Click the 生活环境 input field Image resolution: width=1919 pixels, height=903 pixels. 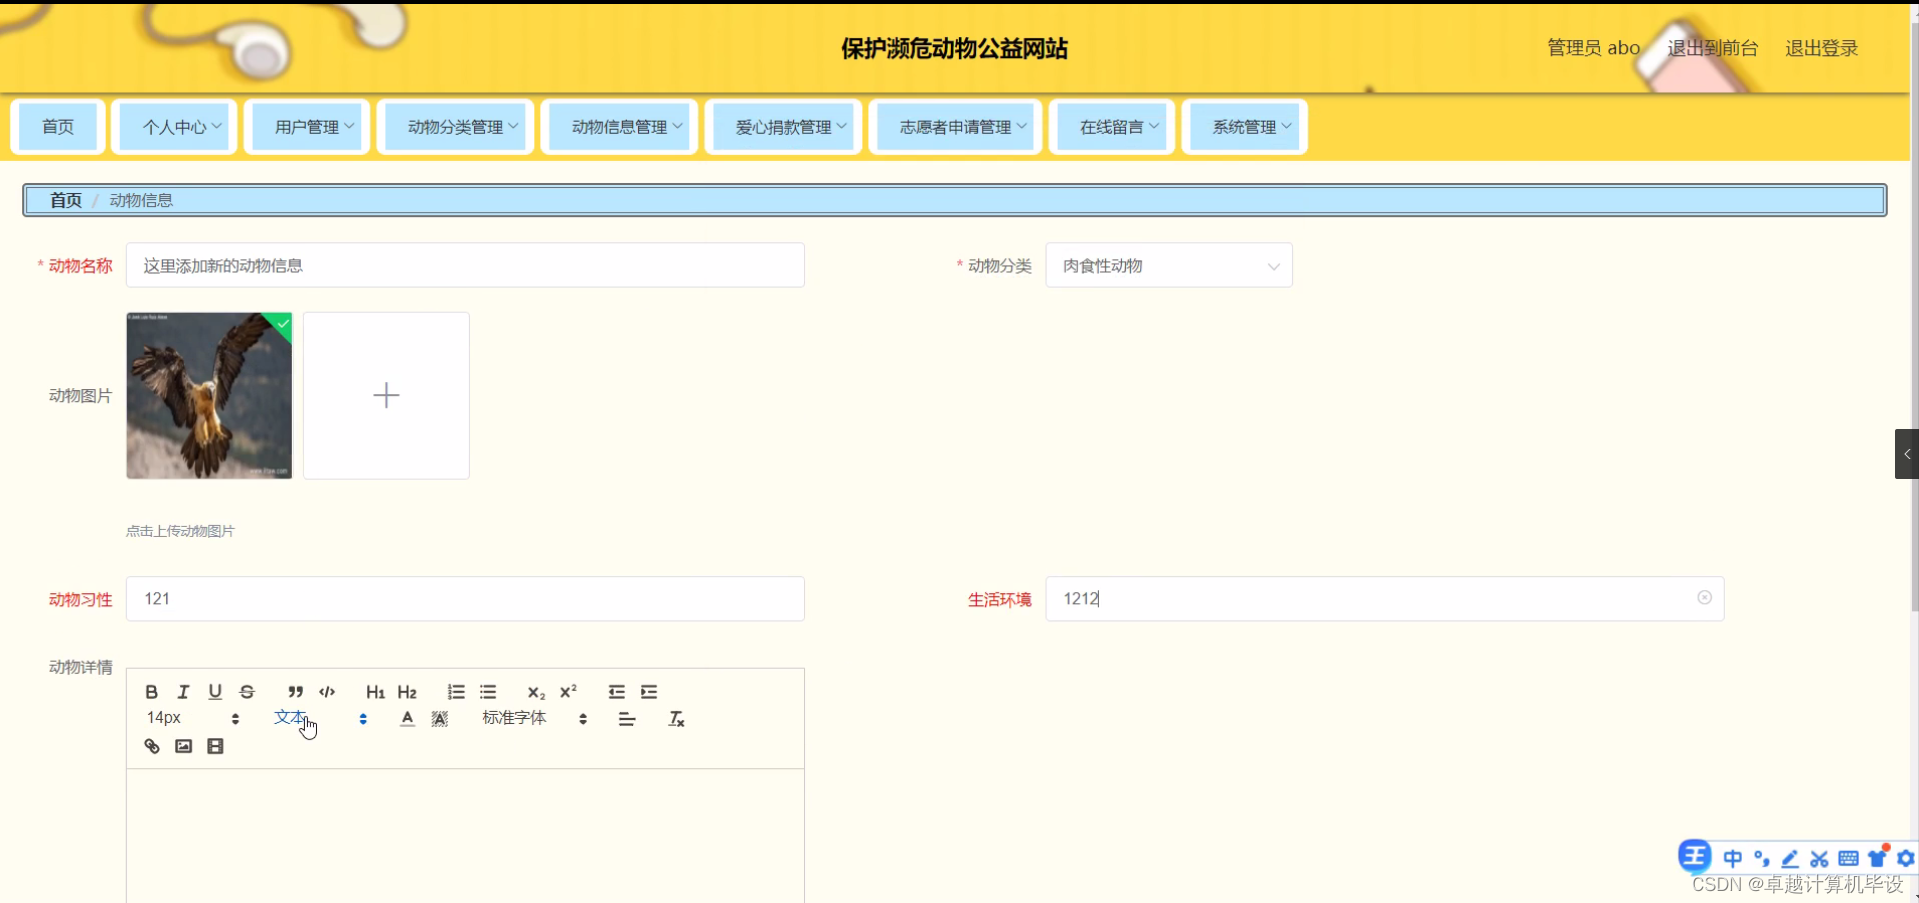1385,599
